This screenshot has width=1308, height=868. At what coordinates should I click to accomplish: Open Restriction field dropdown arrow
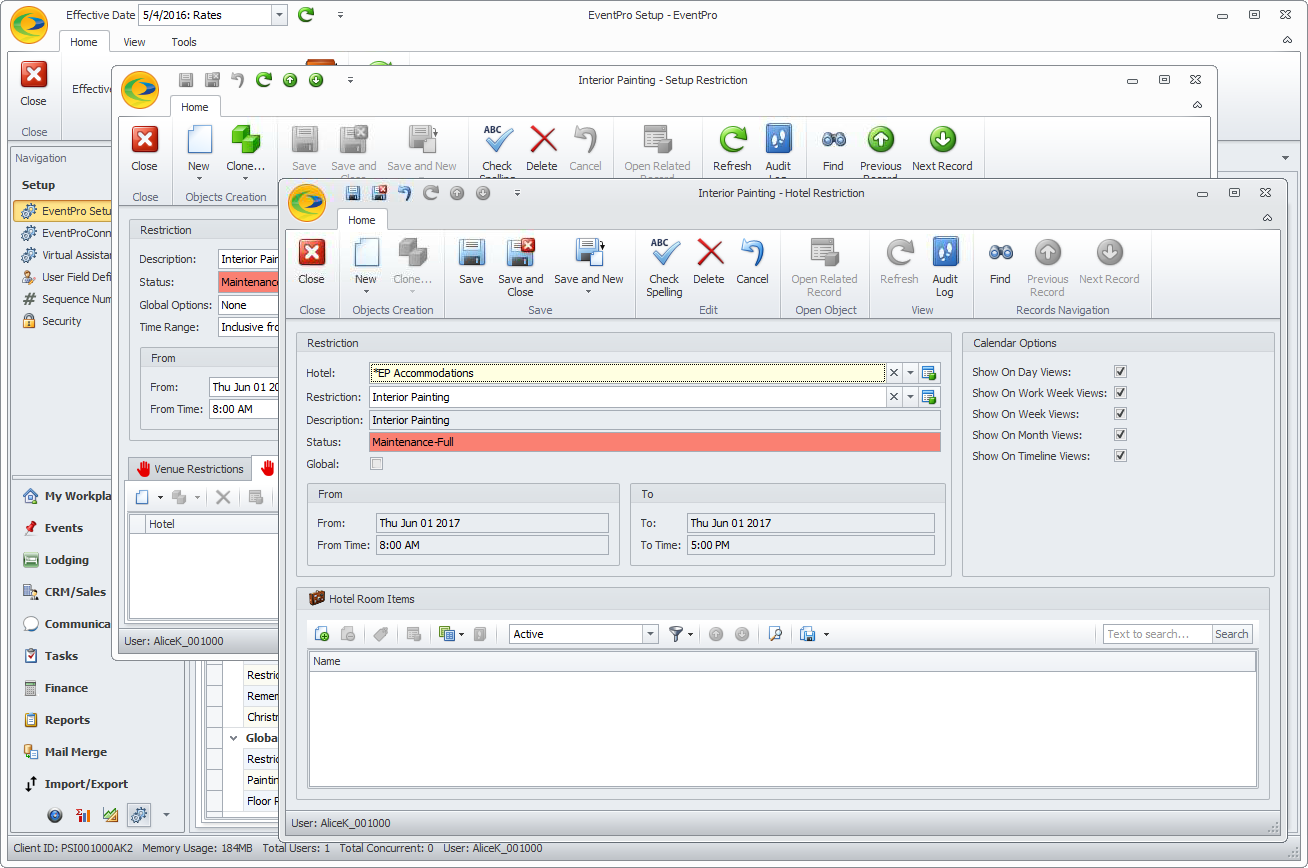click(x=910, y=397)
